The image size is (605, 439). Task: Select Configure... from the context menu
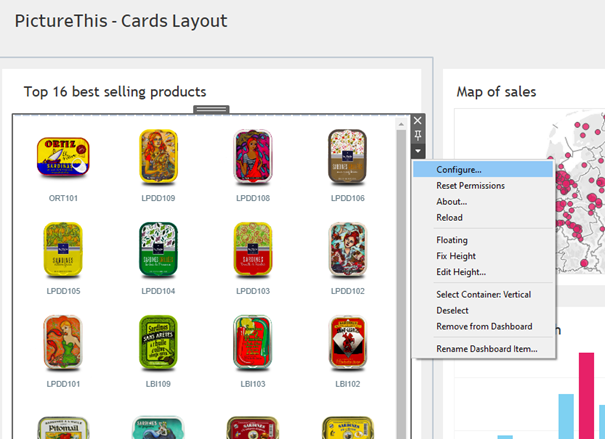point(459,170)
